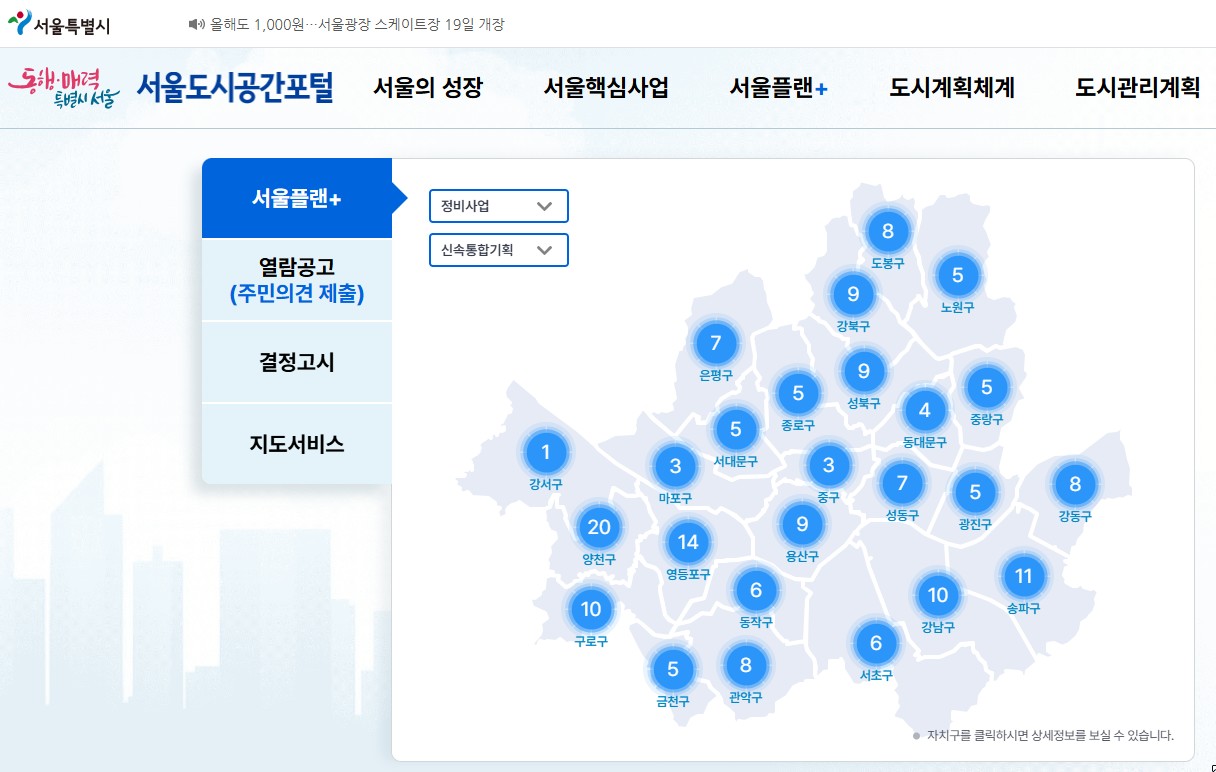The width and height of the screenshot is (1216, 772).
Task: Click the 서초구 marker showing 6
Action: click(x=876, y=643)
